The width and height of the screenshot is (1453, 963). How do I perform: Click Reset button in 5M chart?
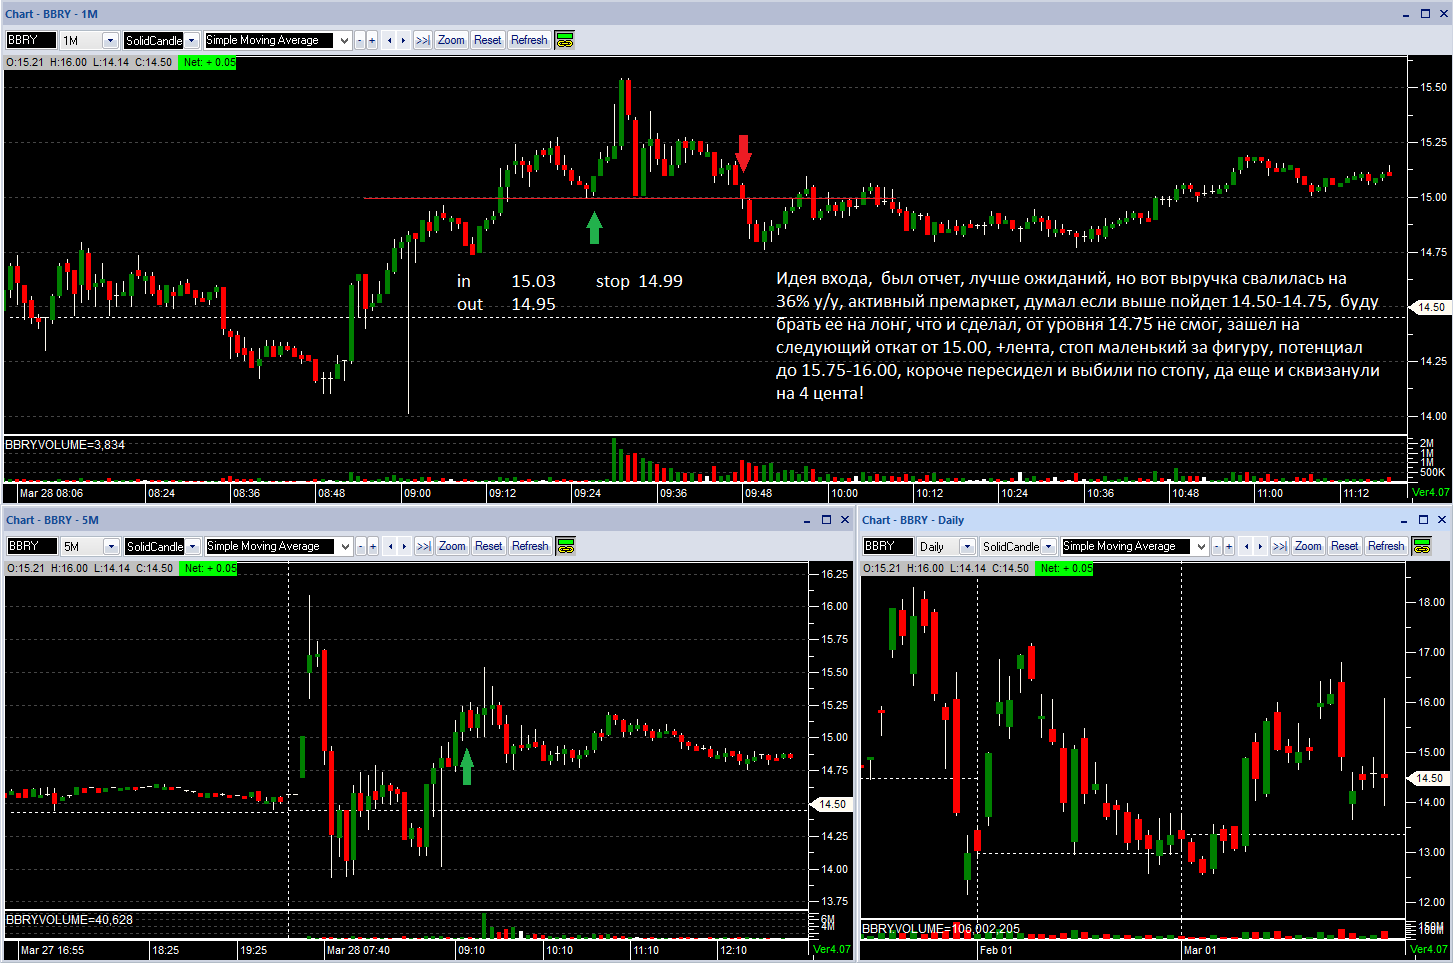[x=489, y=546]
